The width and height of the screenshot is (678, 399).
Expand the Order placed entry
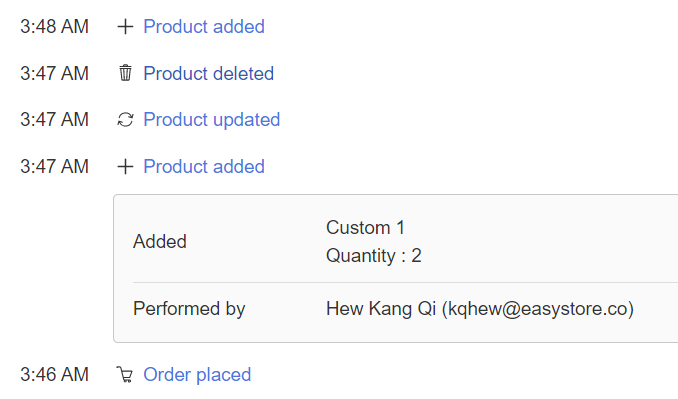(x=197, y=375)
